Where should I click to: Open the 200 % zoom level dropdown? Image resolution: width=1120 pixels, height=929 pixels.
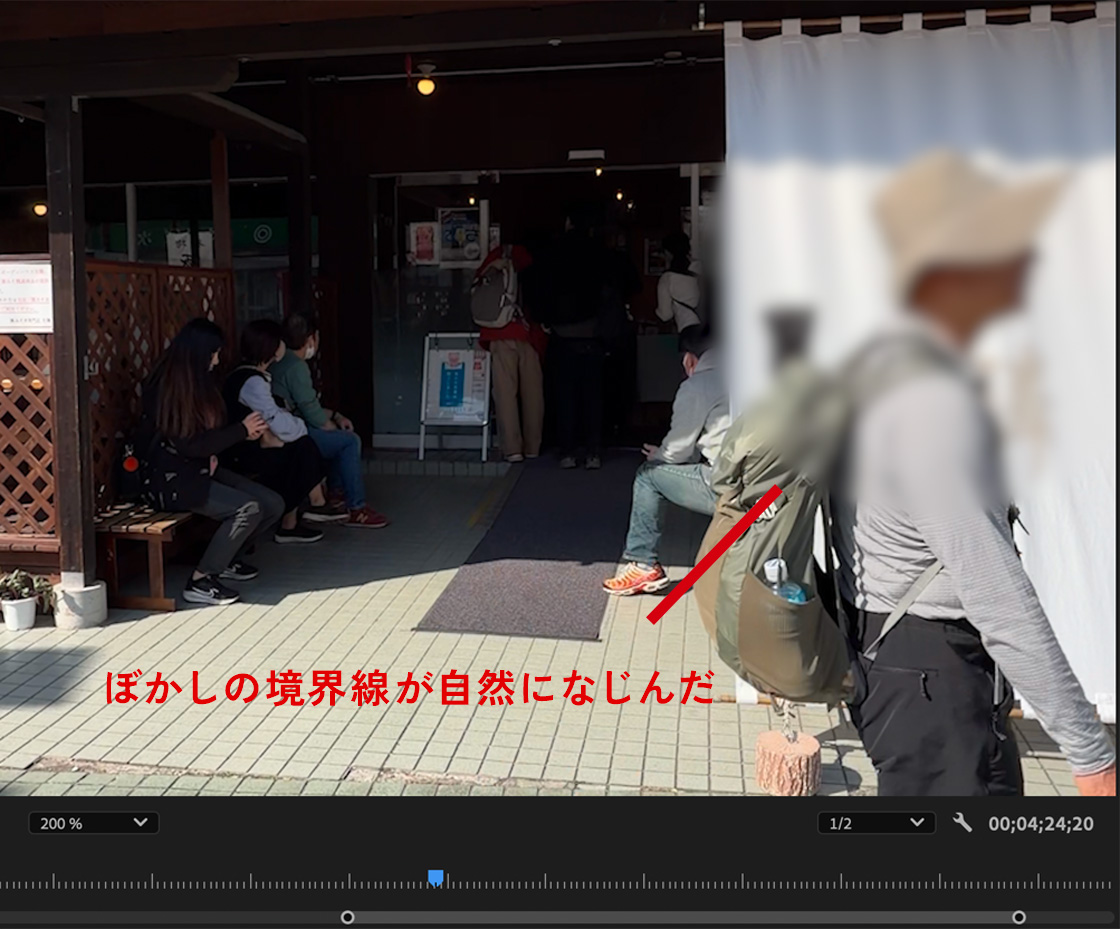(93, 823)
